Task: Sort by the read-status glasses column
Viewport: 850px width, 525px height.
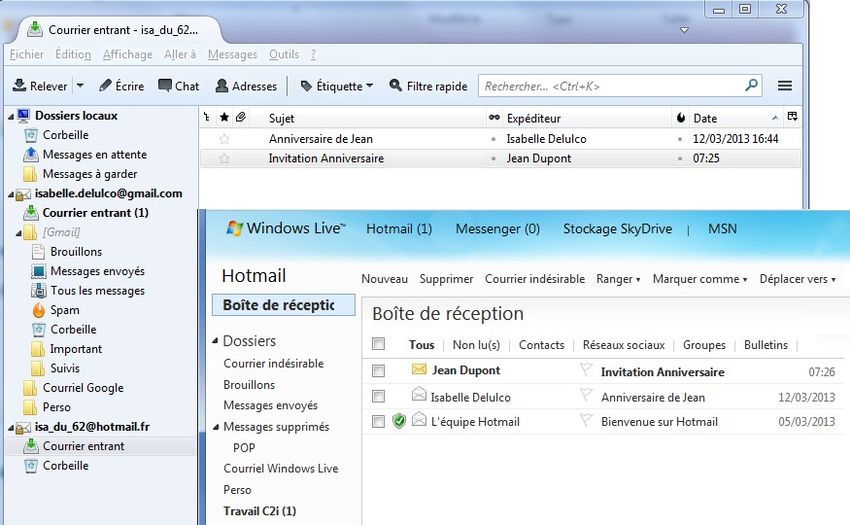Action: coord(494,117)
